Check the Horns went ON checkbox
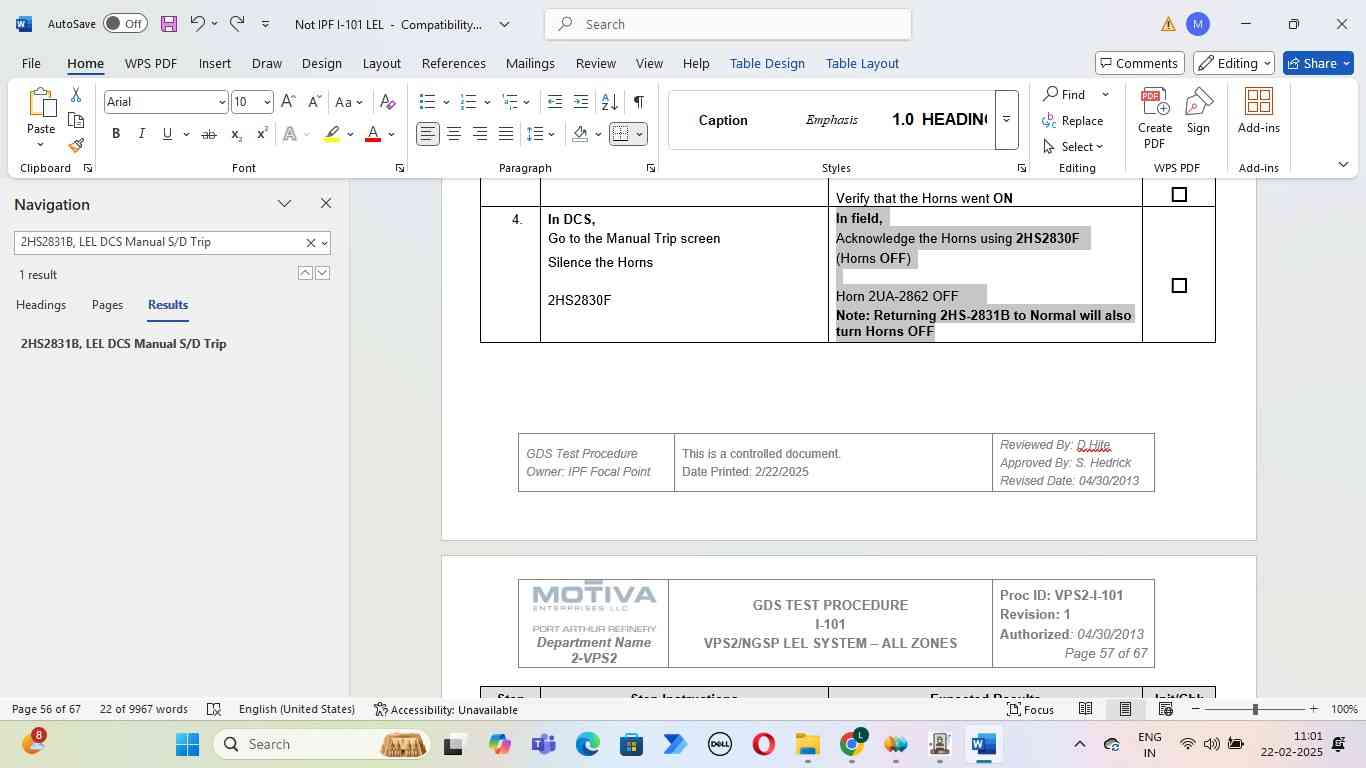 (1179, 195)
